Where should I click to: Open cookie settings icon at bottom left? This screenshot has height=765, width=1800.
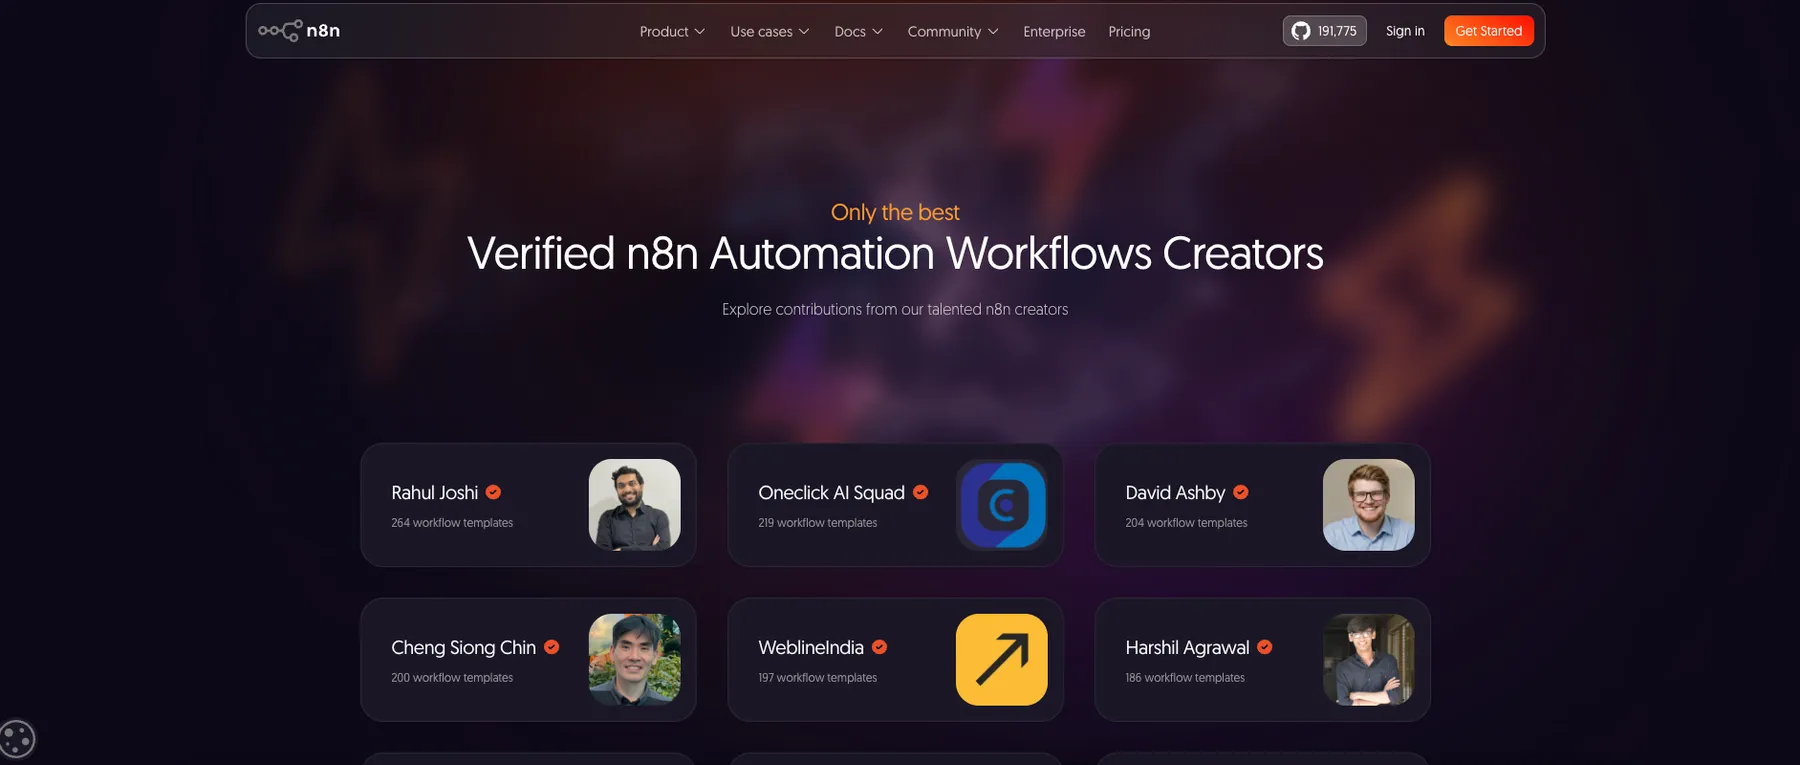coord(17,740)
